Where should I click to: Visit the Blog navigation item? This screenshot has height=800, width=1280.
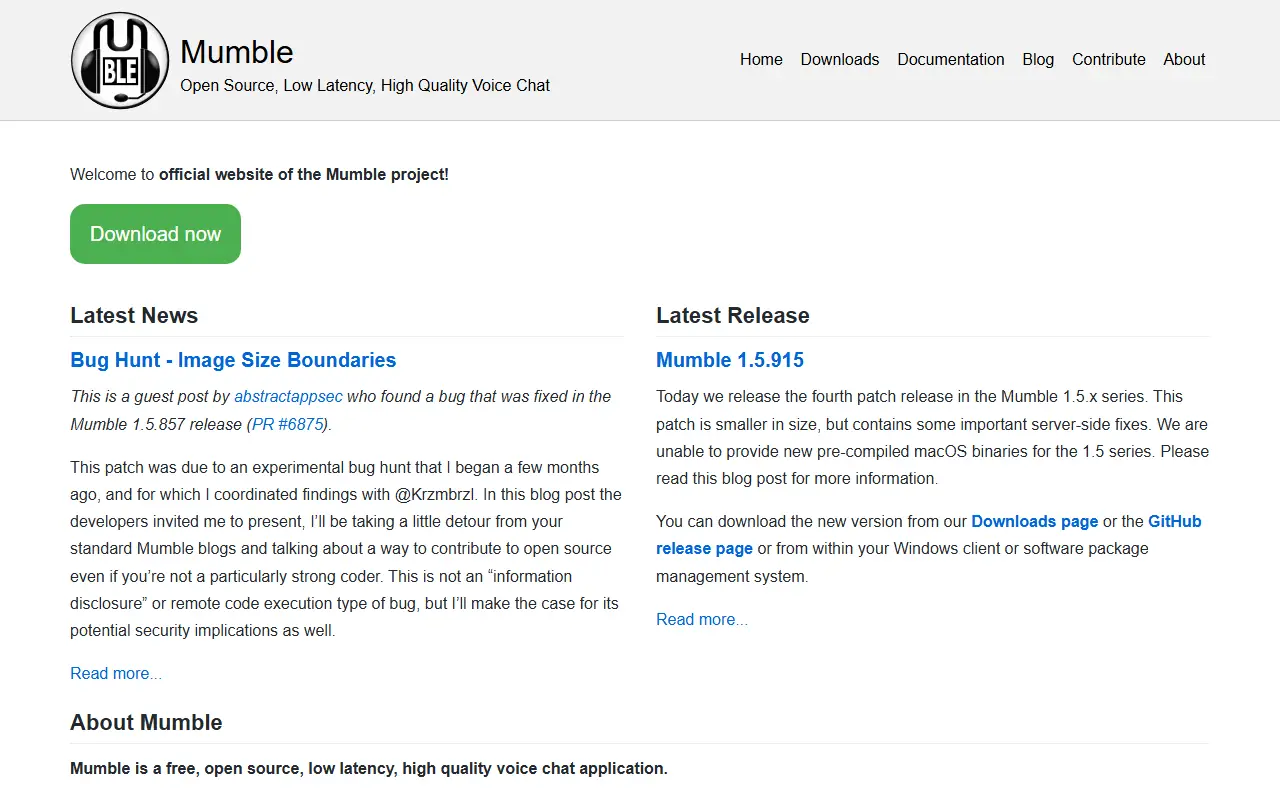click(1038, 60)
